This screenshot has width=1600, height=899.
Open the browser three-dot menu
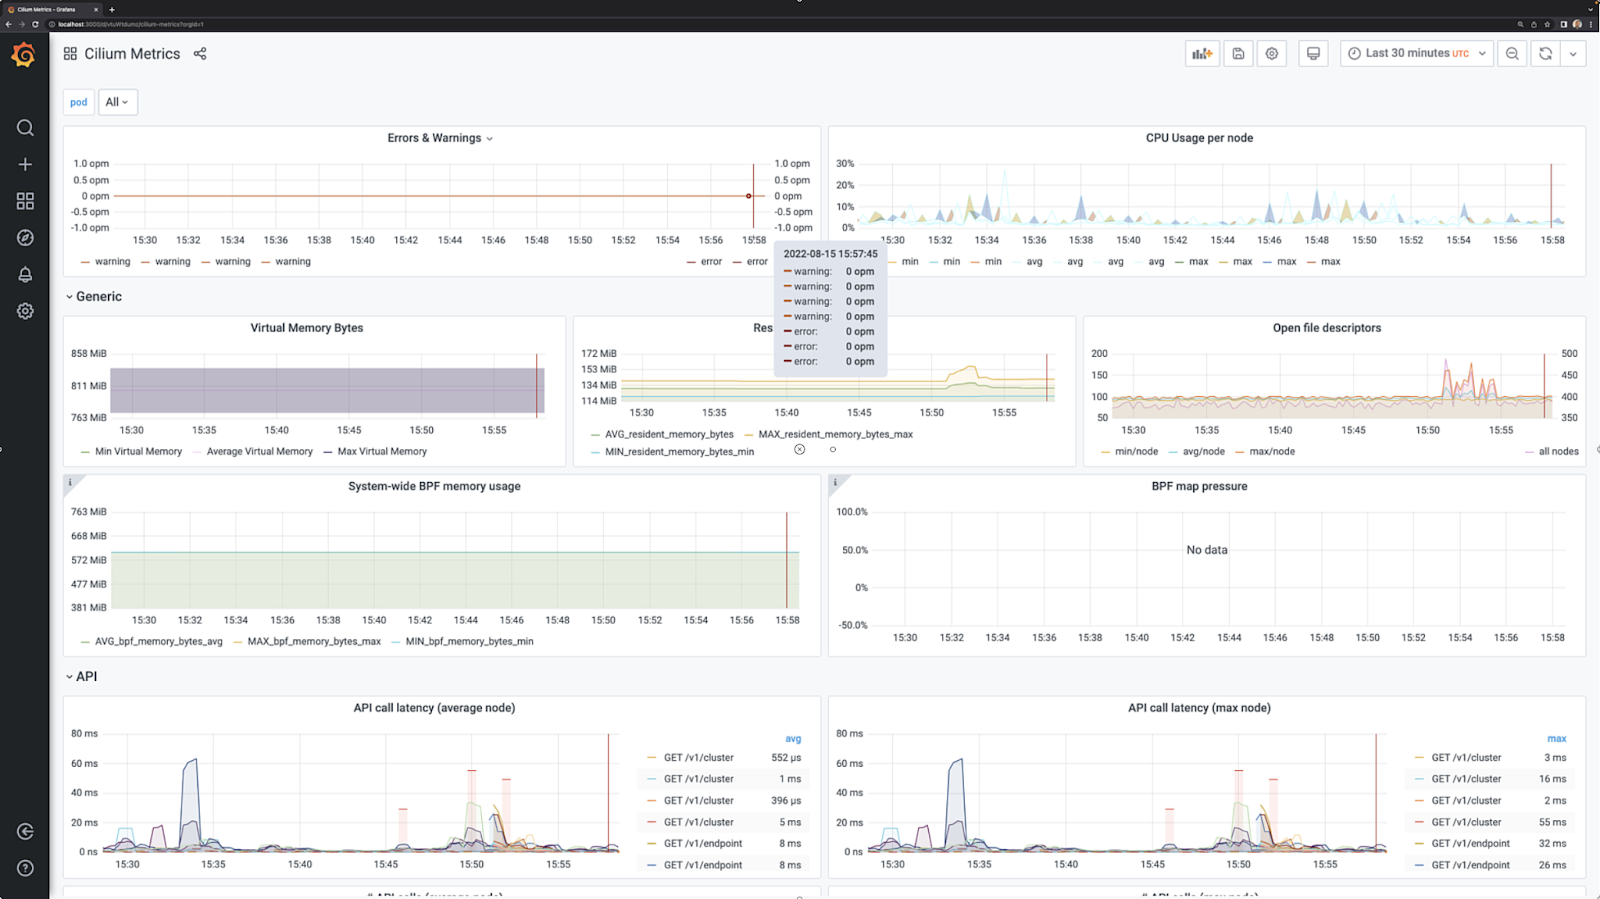click(1591, 24)
